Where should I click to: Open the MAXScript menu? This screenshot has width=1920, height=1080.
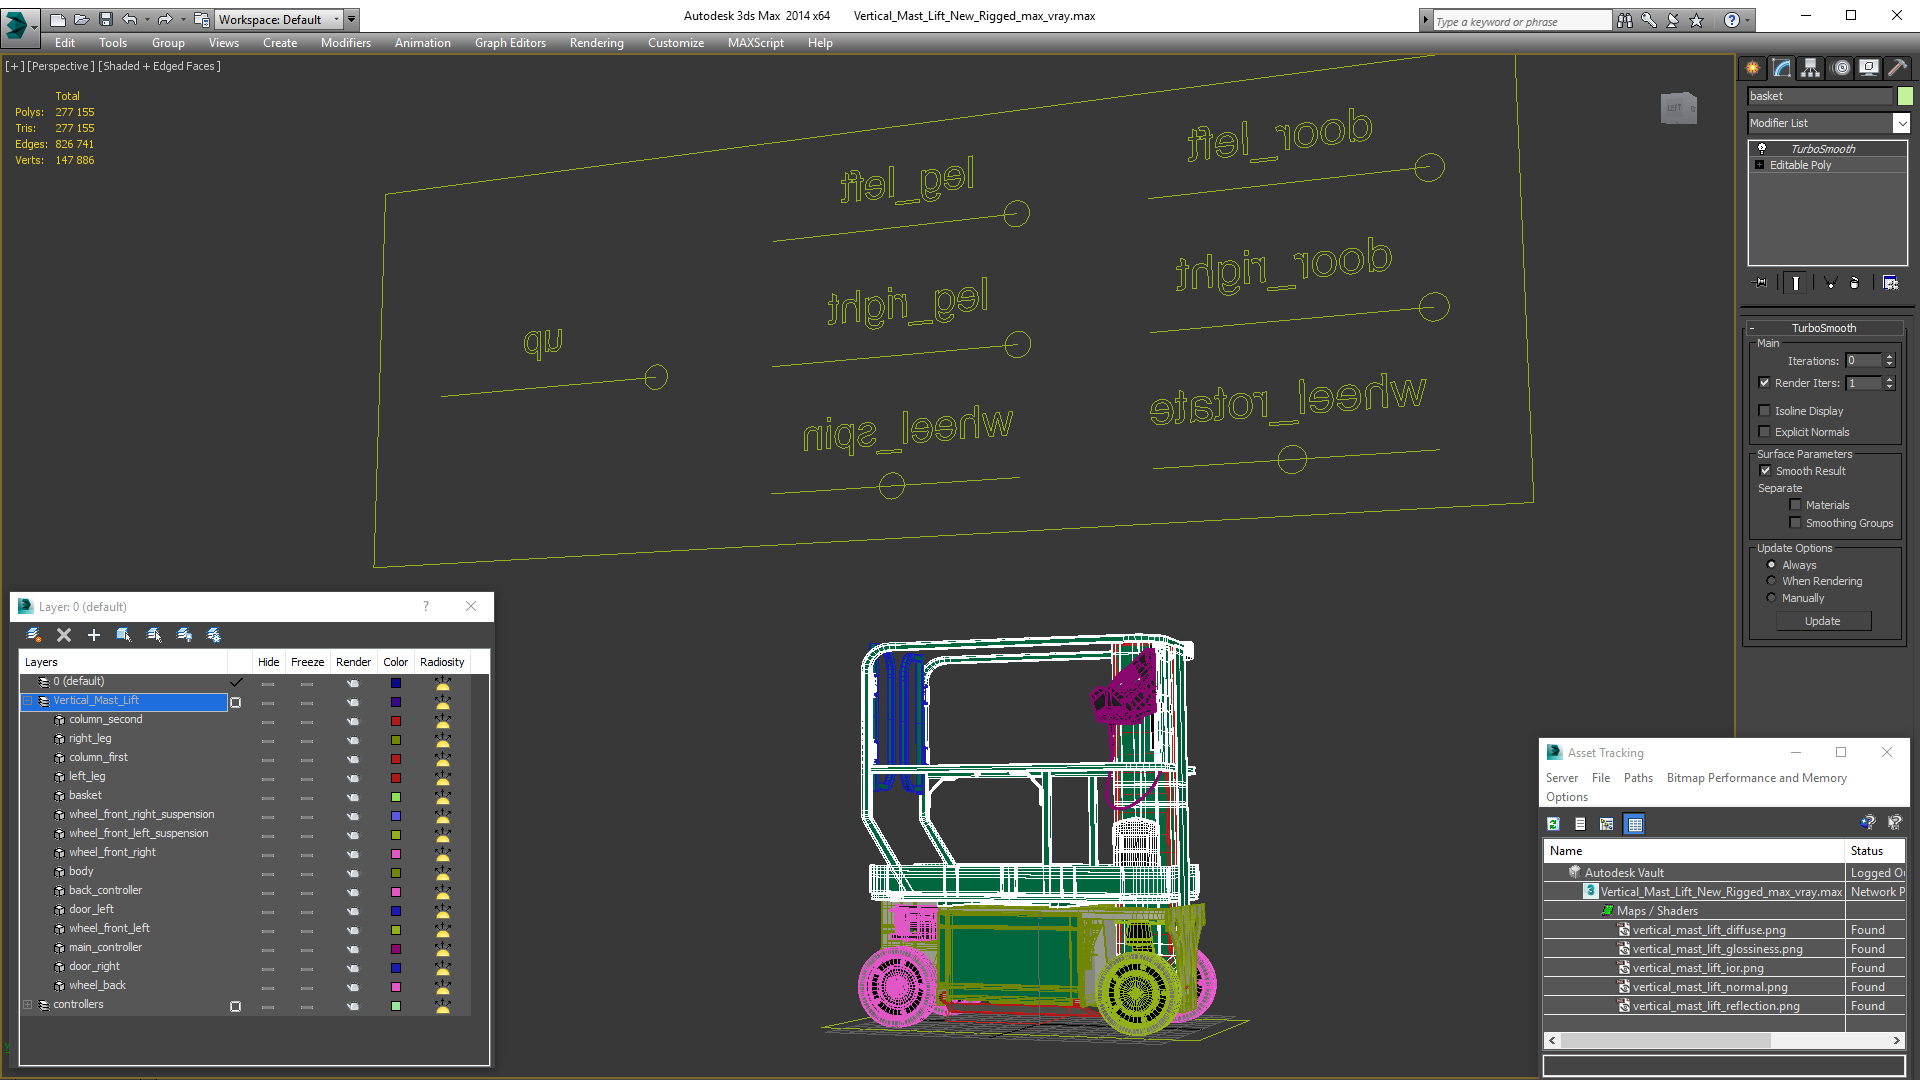755,43
